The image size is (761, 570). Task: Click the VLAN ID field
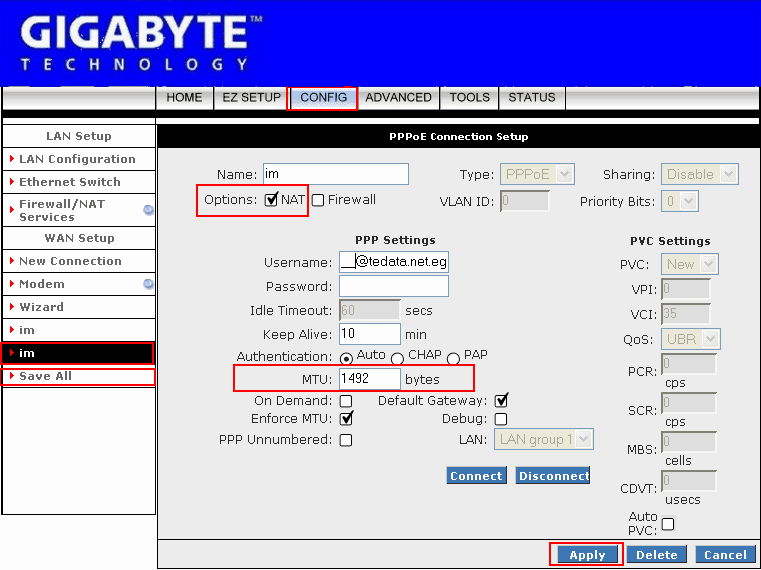coord(525,201)
